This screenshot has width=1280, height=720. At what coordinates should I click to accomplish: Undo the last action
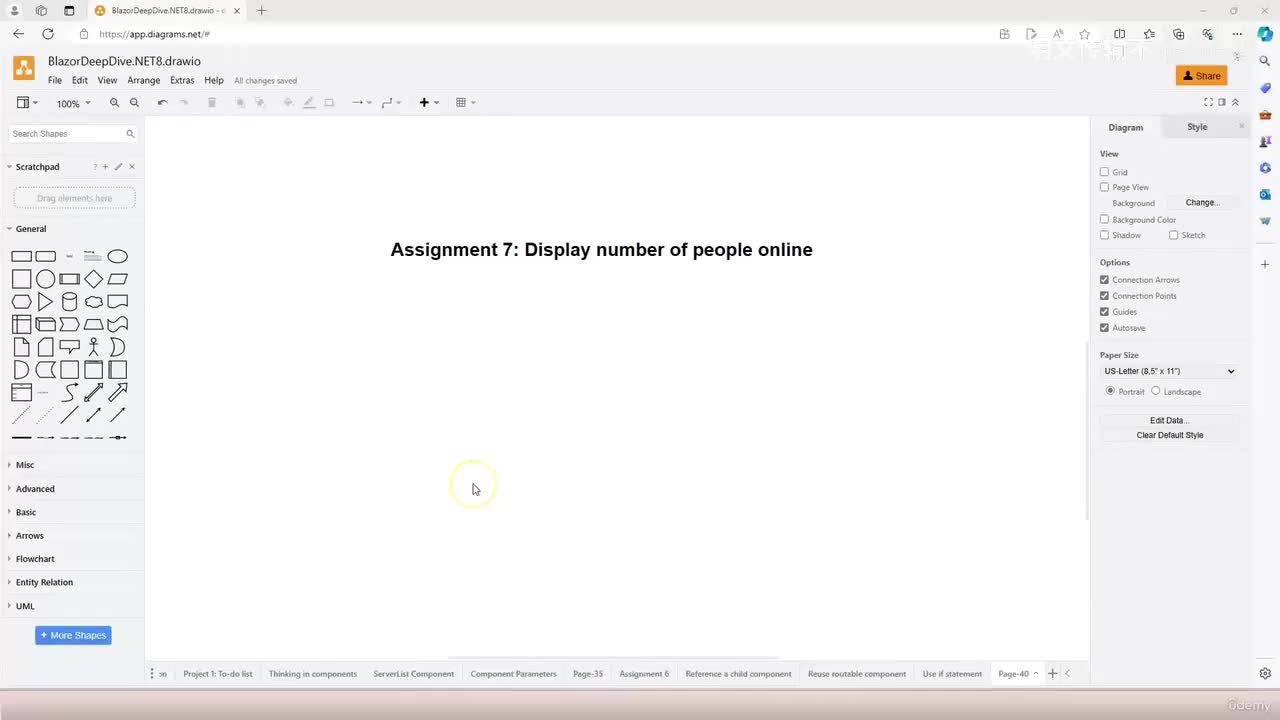[x=162, y=103]
